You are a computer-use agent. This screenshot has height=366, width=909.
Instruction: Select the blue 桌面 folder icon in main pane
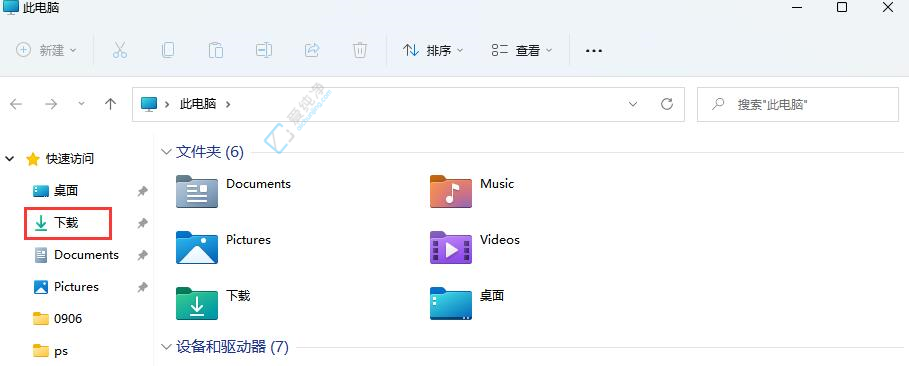pos(451,303)
